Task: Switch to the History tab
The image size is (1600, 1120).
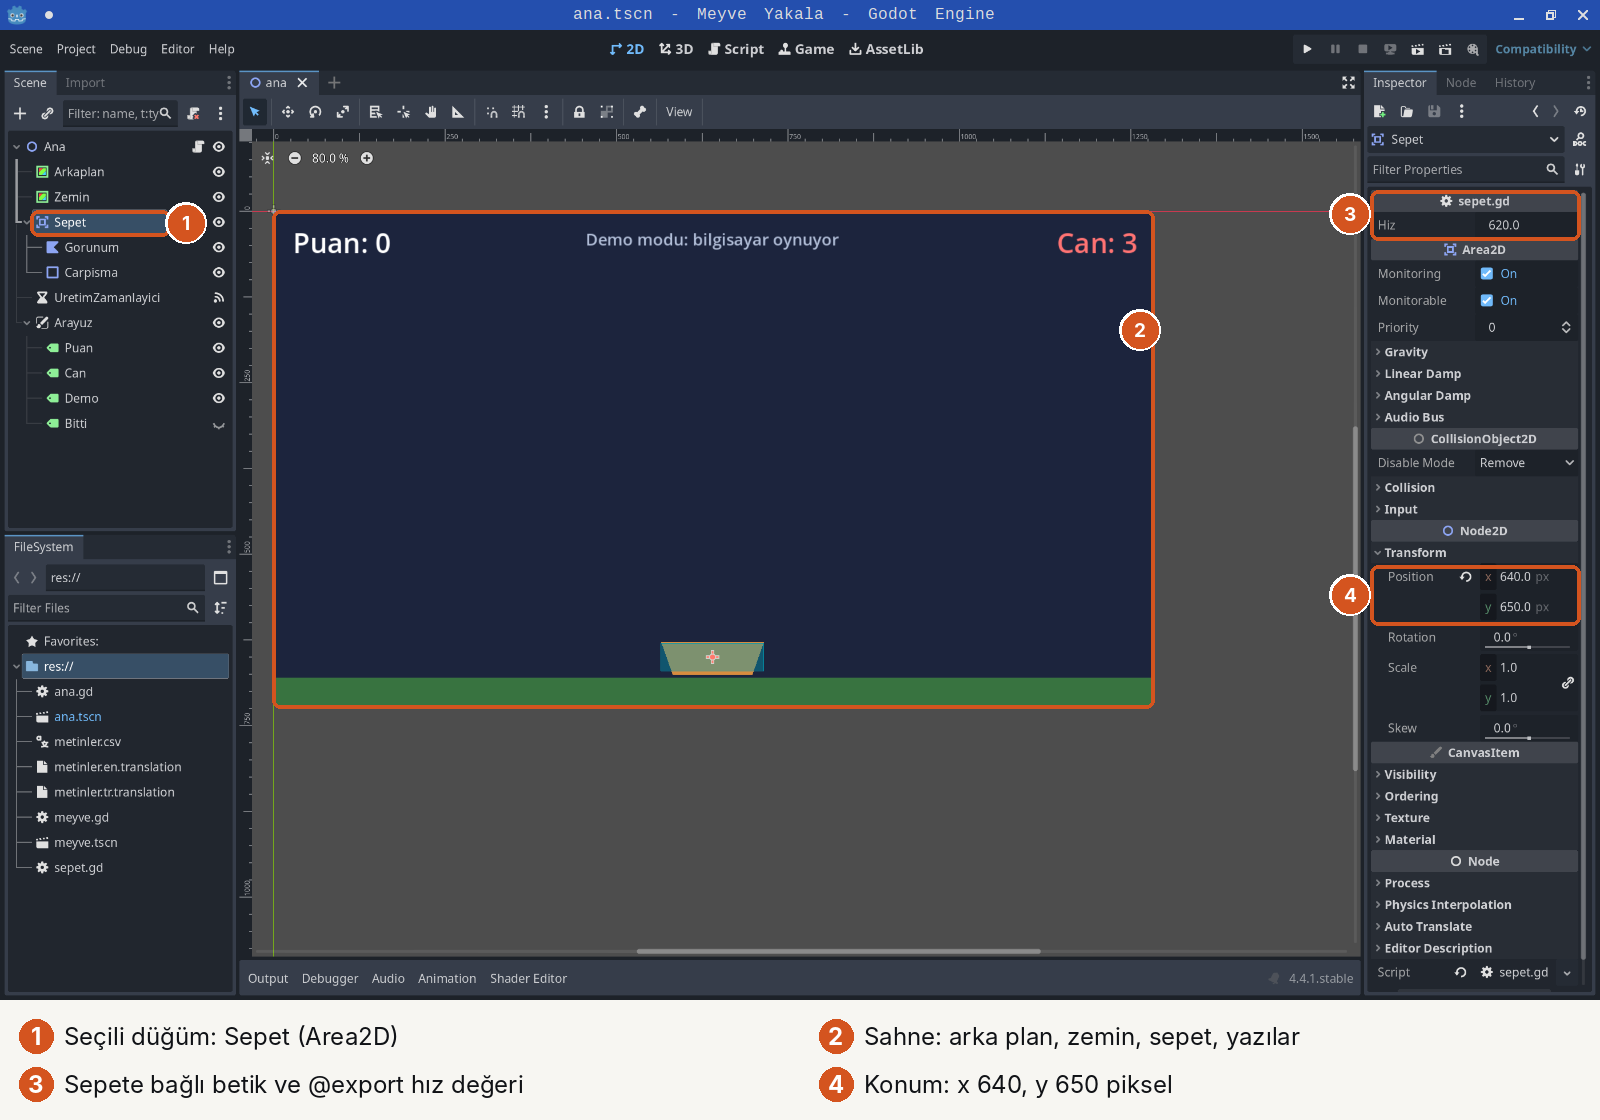Action: tap(1514, 83)
